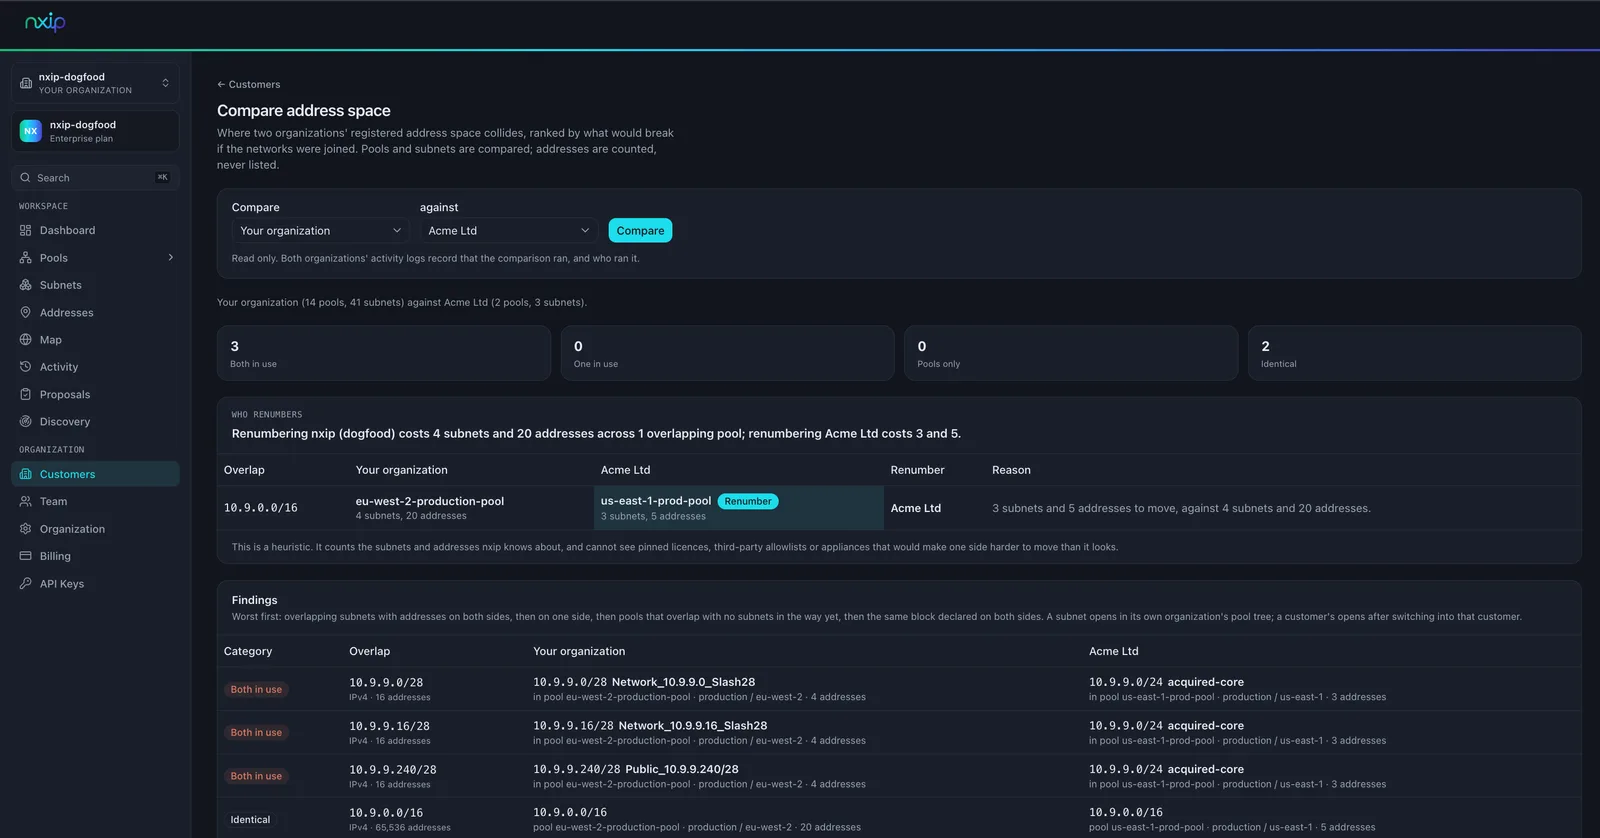Click the Addresses pin icon
Screen dimensions: 1600x838
(x=26, y=312)
